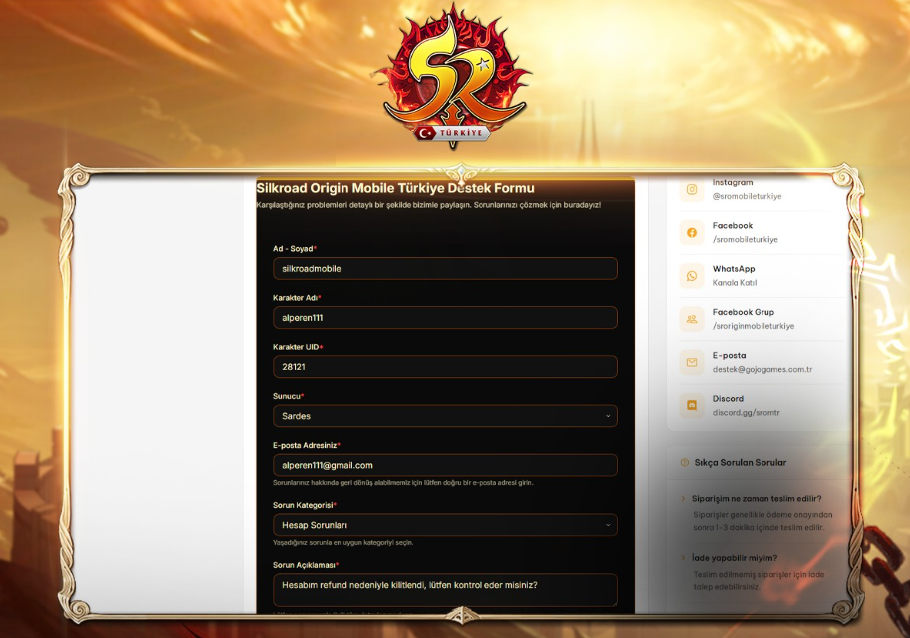Viewport: 910px width, 638px height.
Task: Open the @sromobileturkiye Instagram link
Action: pos(747,196)
